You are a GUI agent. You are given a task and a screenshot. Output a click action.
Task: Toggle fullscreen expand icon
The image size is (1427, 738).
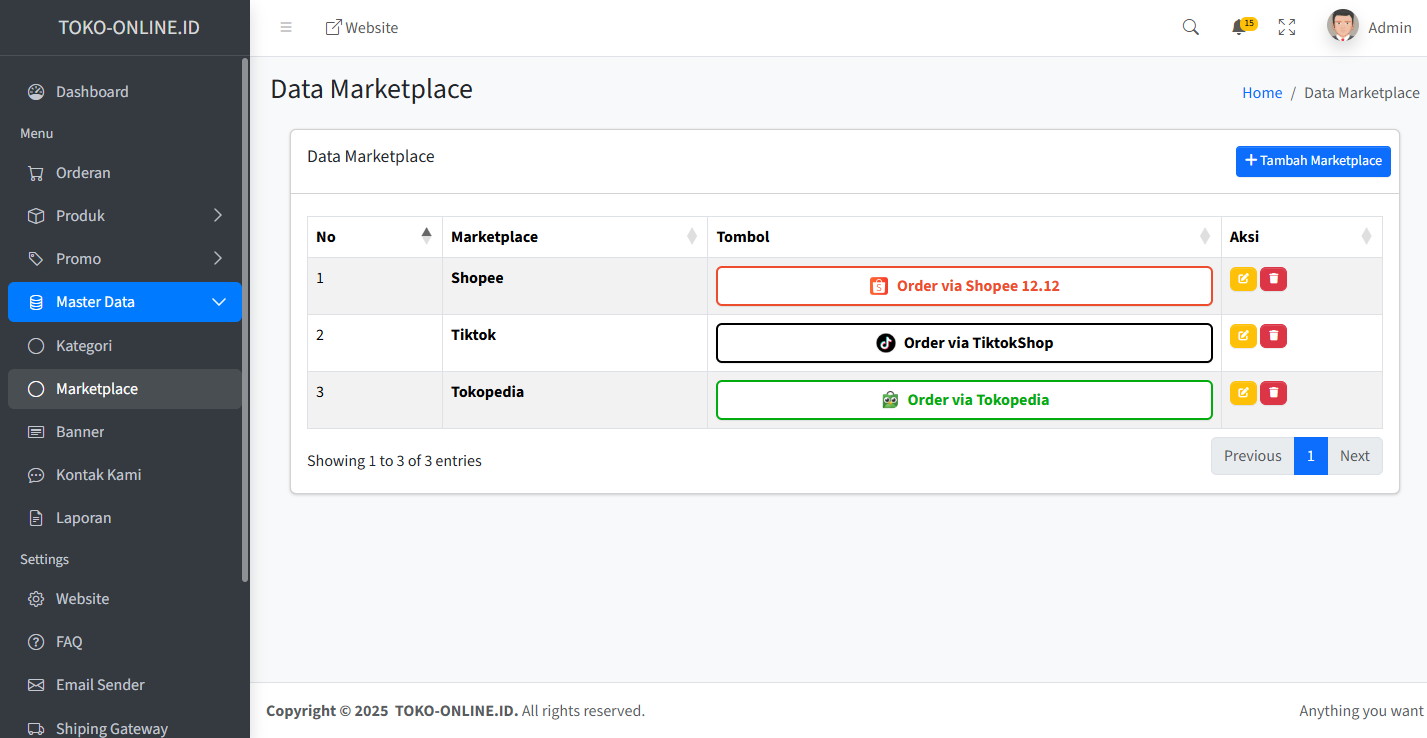point(1287,28)
